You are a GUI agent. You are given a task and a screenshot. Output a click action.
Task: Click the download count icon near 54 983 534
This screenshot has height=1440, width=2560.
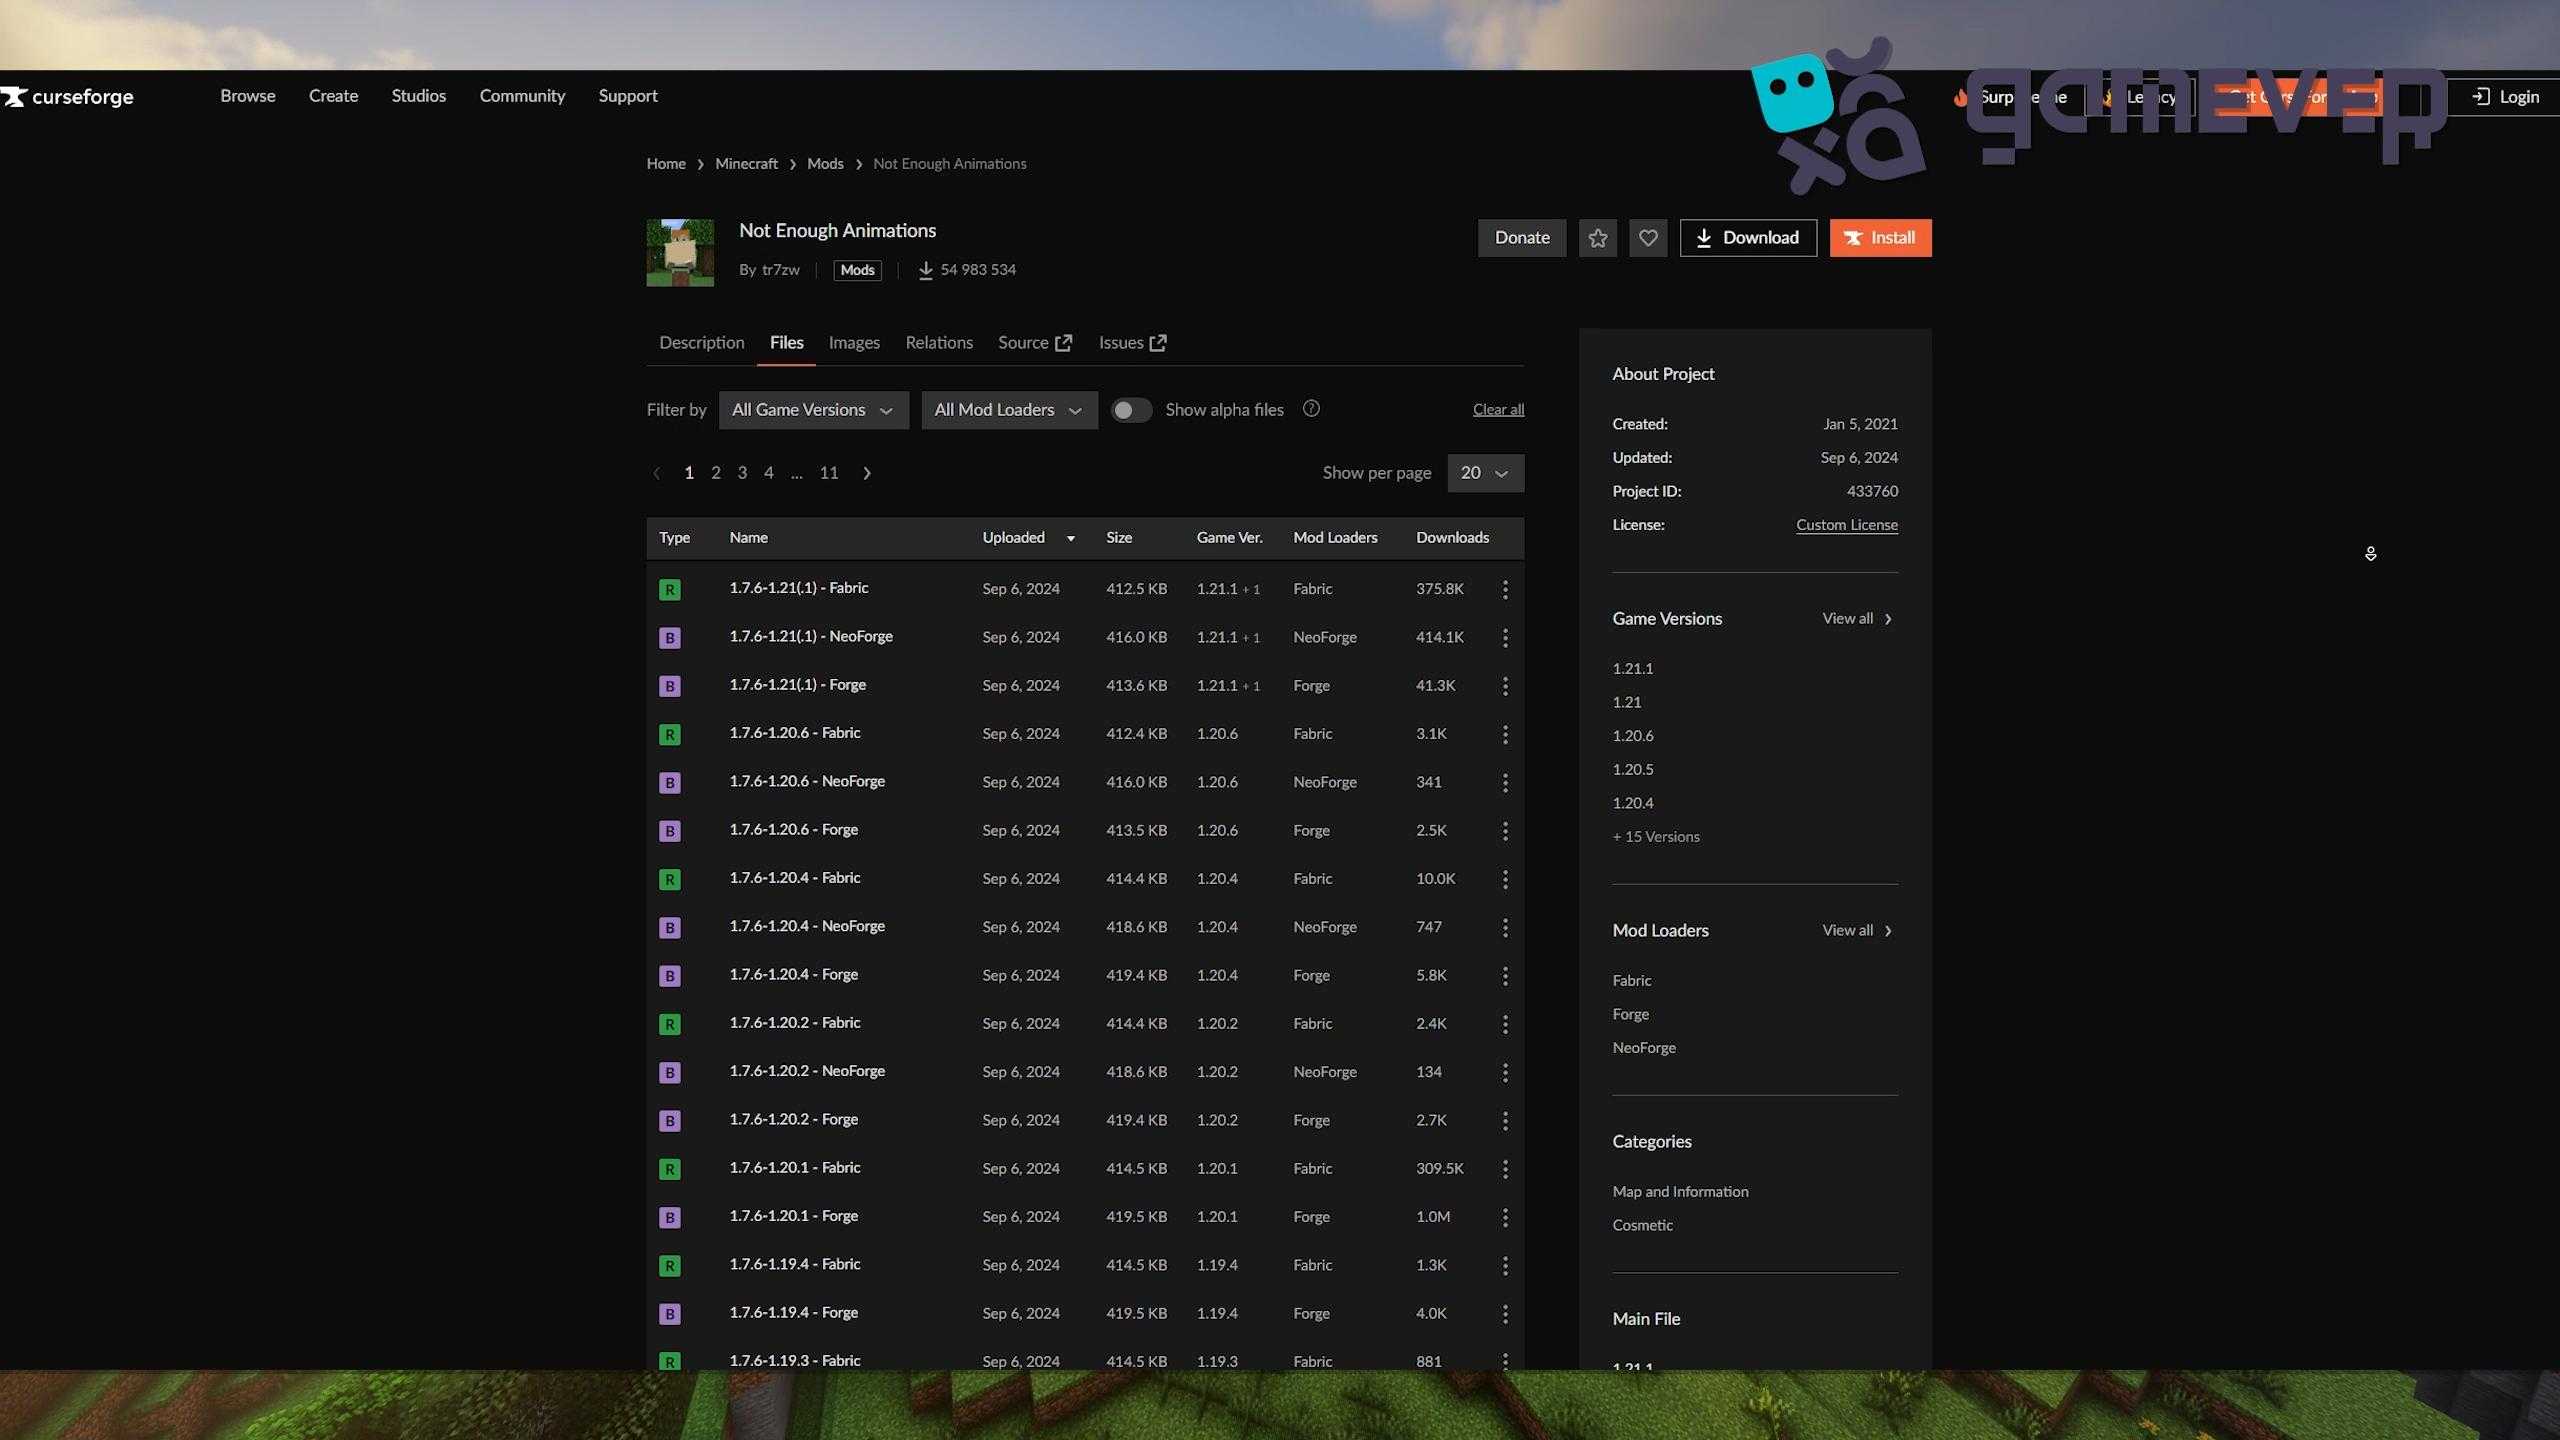[924, 270]
